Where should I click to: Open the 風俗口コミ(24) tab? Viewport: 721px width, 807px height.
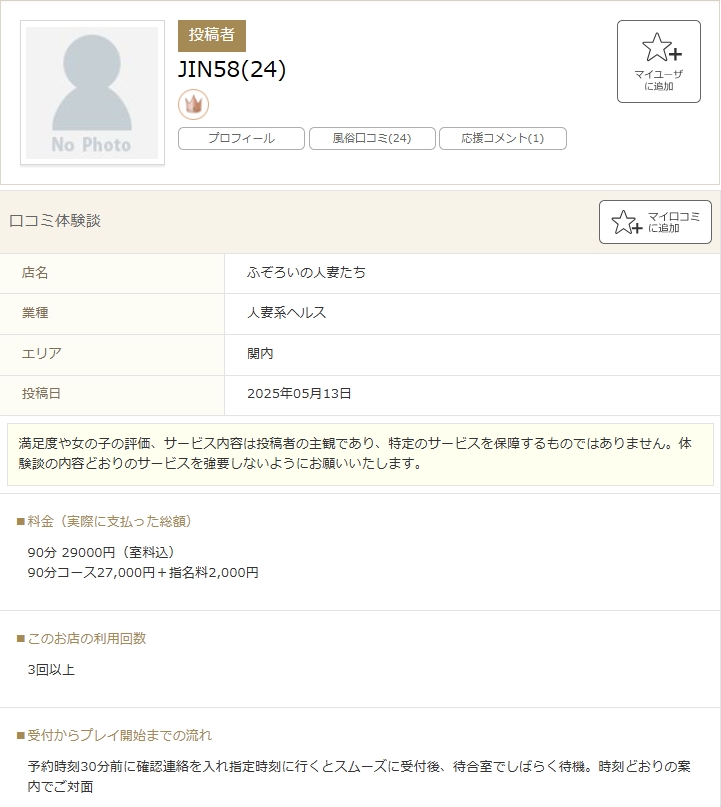372,138
